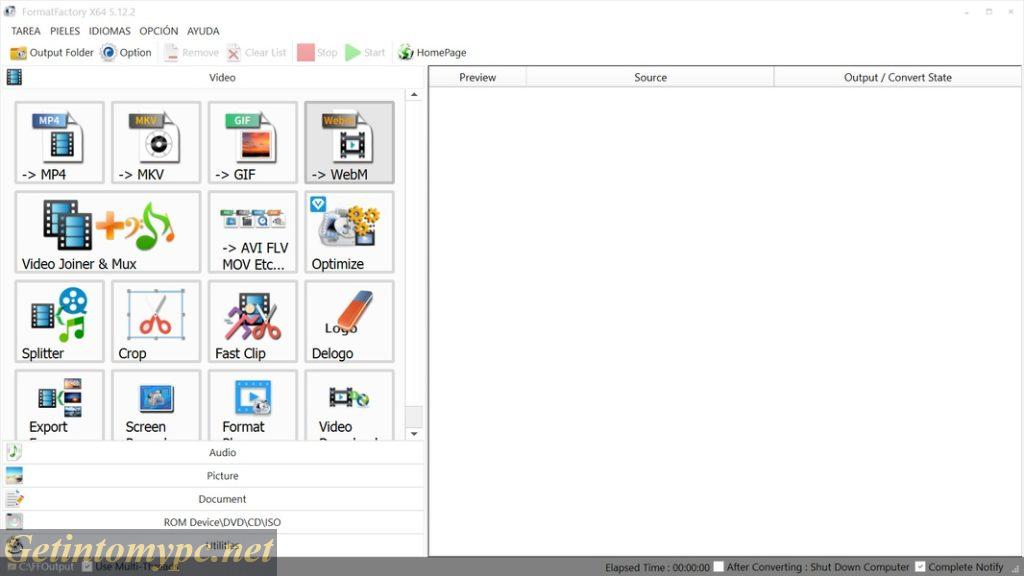The height and width of the screenshot is (576, 1024).
Task: Open the ROM Device\DVD\CD\ISO section
Action: [x=222, y=521]
